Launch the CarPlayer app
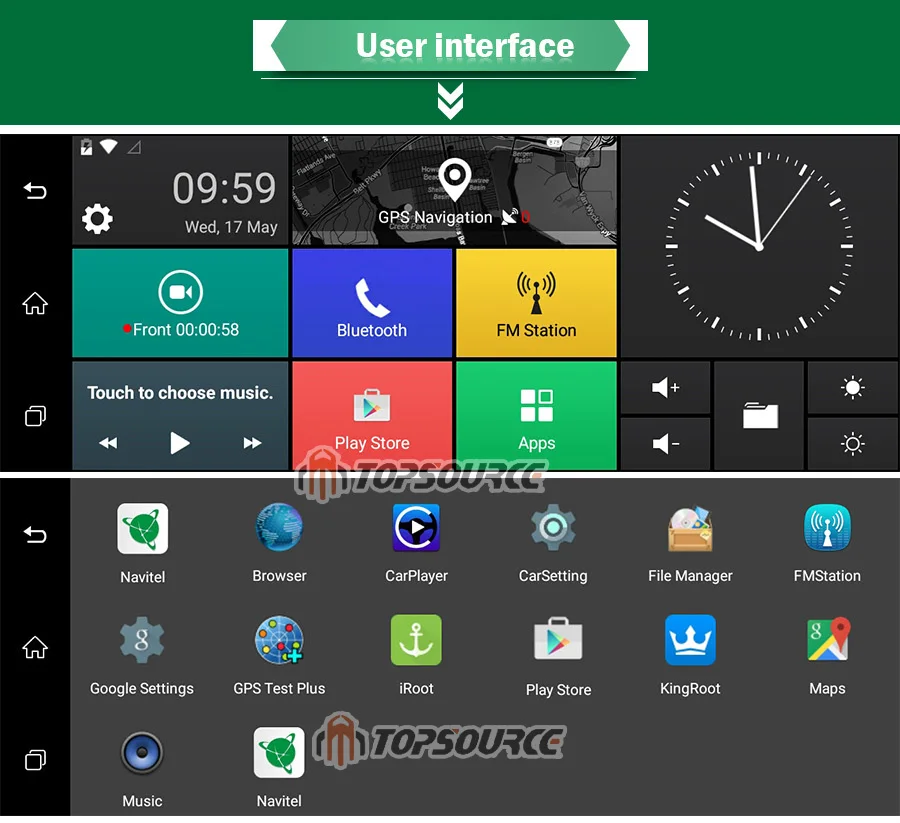This screenshot has height=823, width=900. point(416,543)
